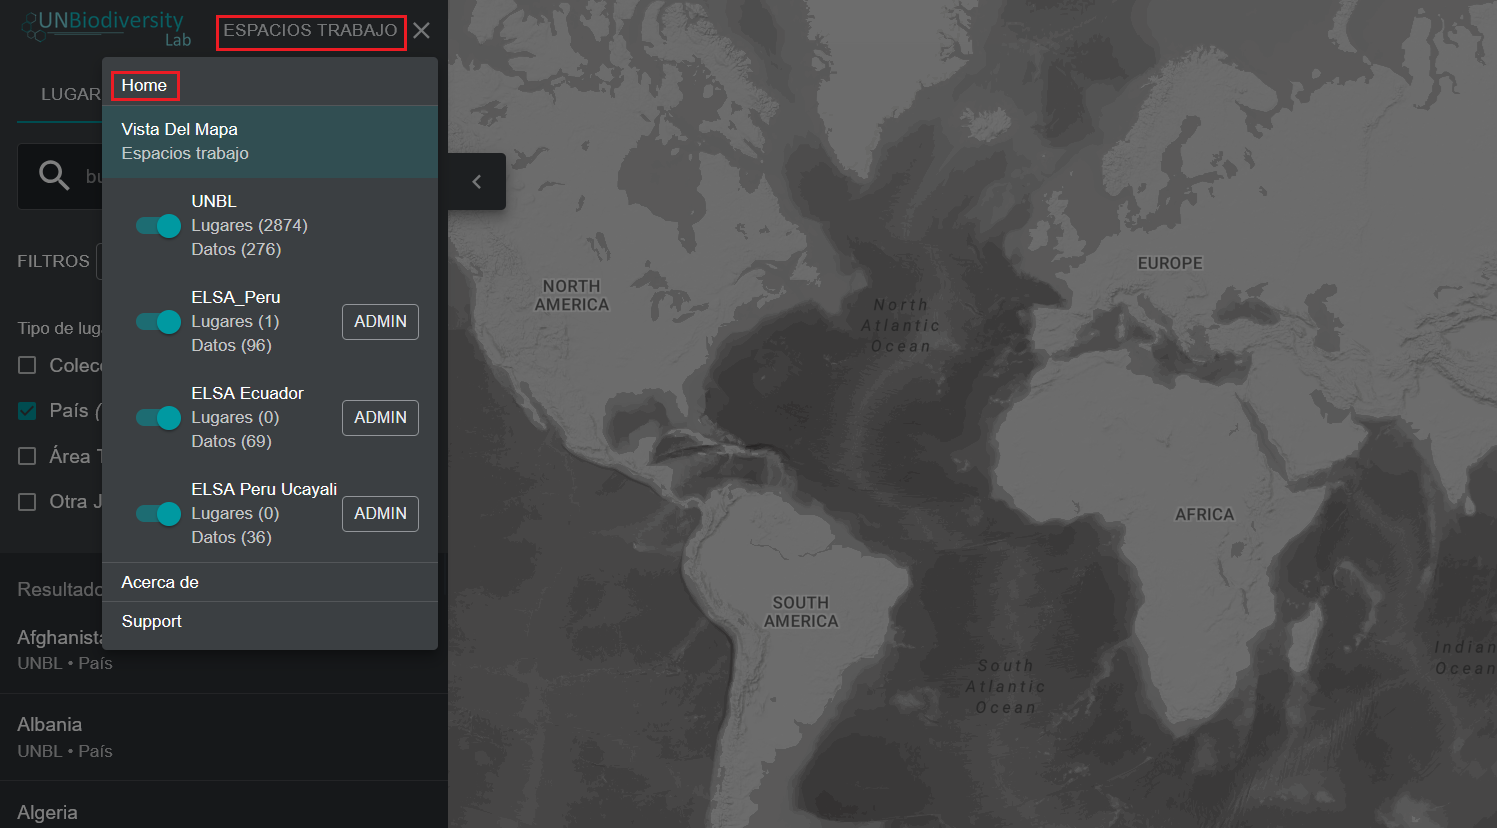This screenshot has width=1497, height=828.
Task: Turn off the ELSA_Peru workspace toggle
Action: [x=159, y=322]
